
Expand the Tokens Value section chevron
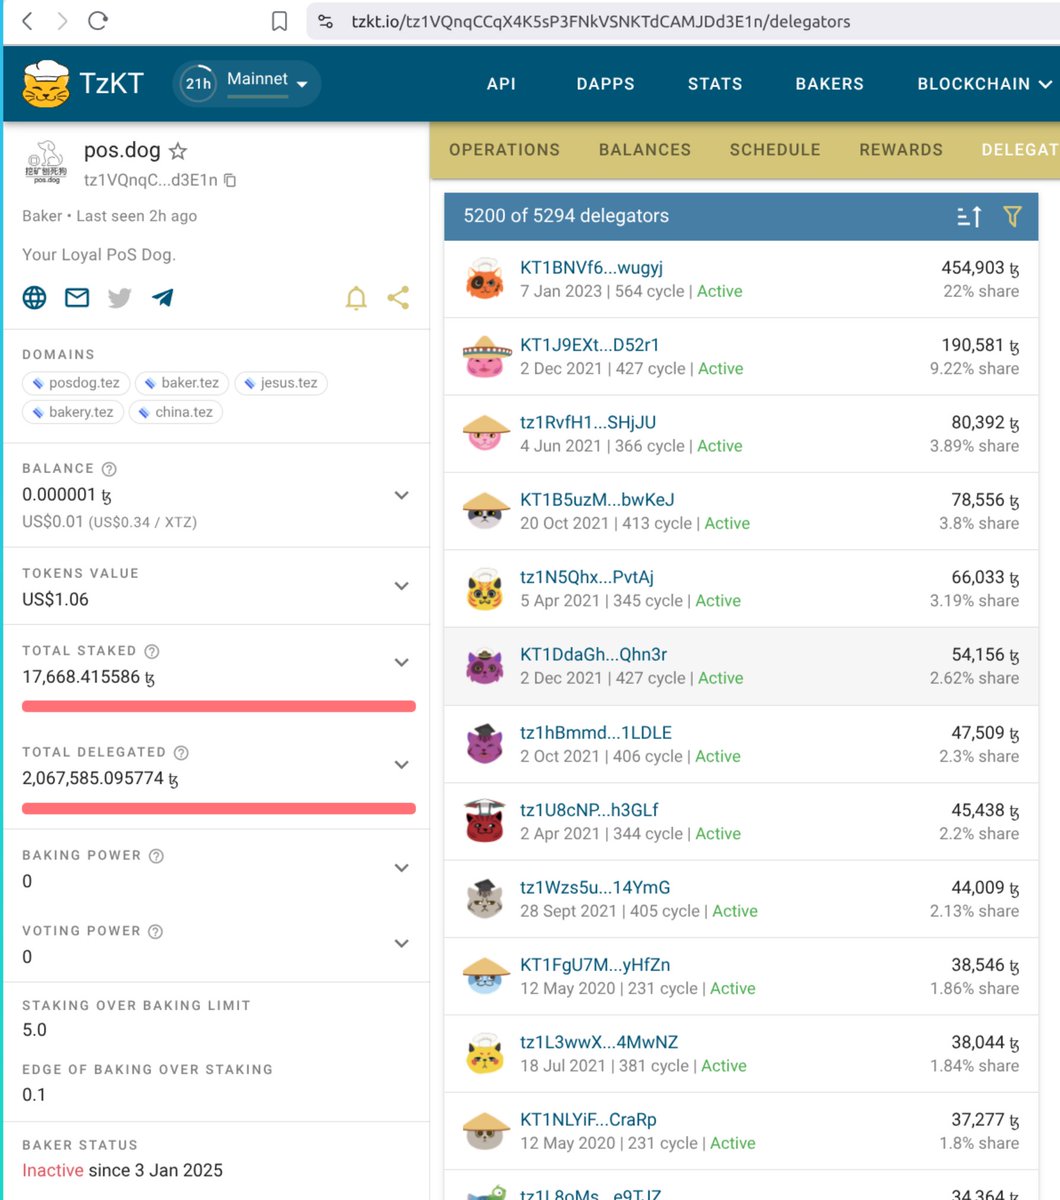tap(401, 586)
